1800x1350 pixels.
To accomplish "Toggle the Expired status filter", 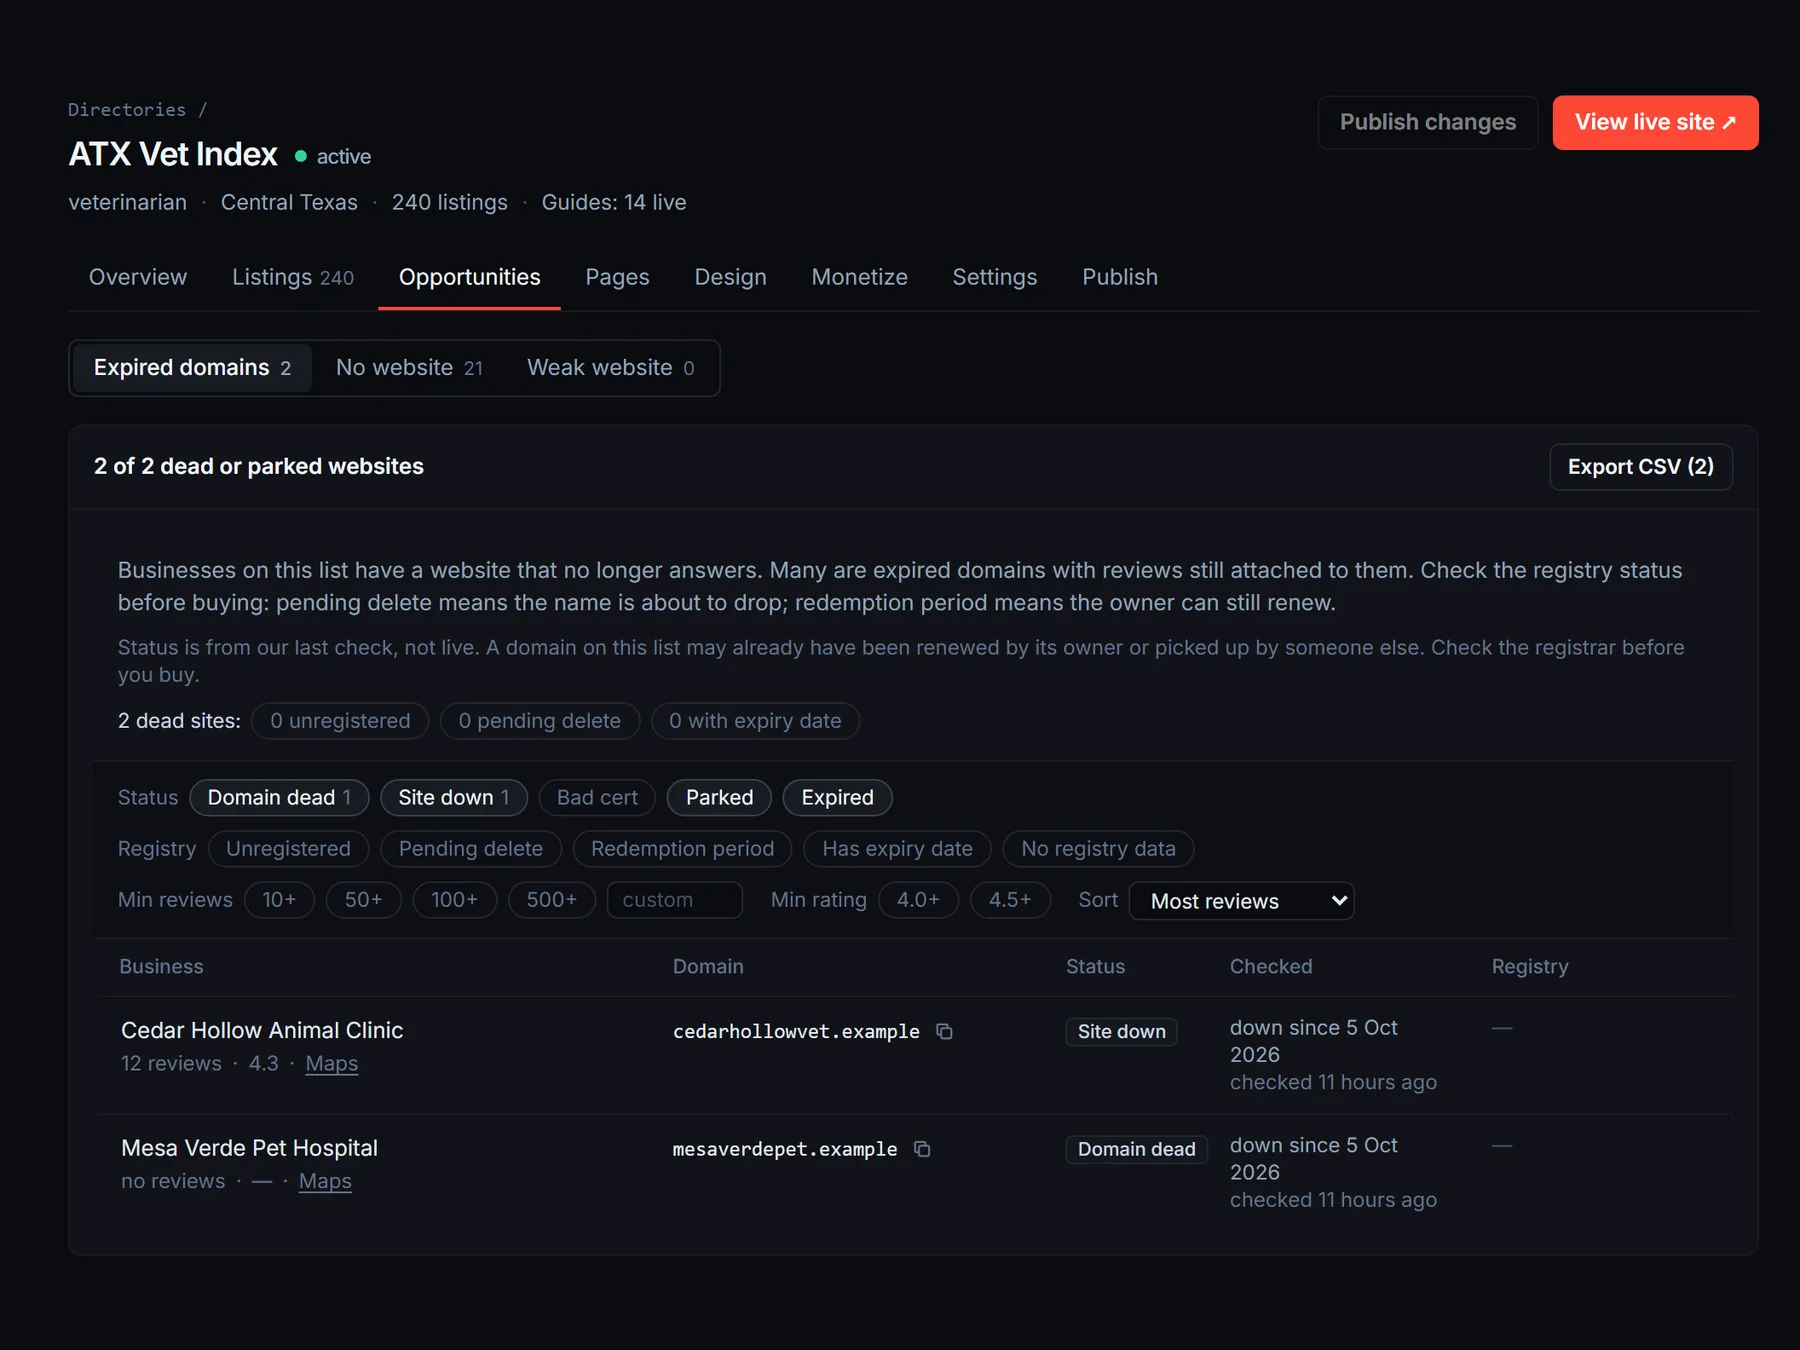I will click(837, 797).
